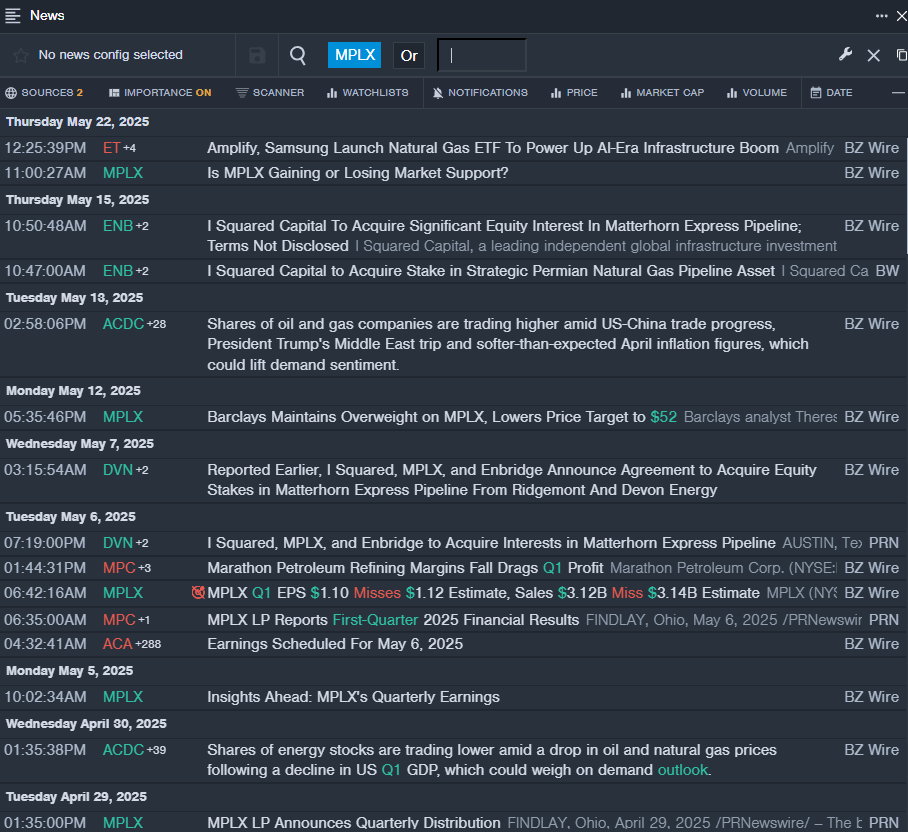
Task: Click the MPLX search tag
Action: pyautogui.click(x=354, y=55)
